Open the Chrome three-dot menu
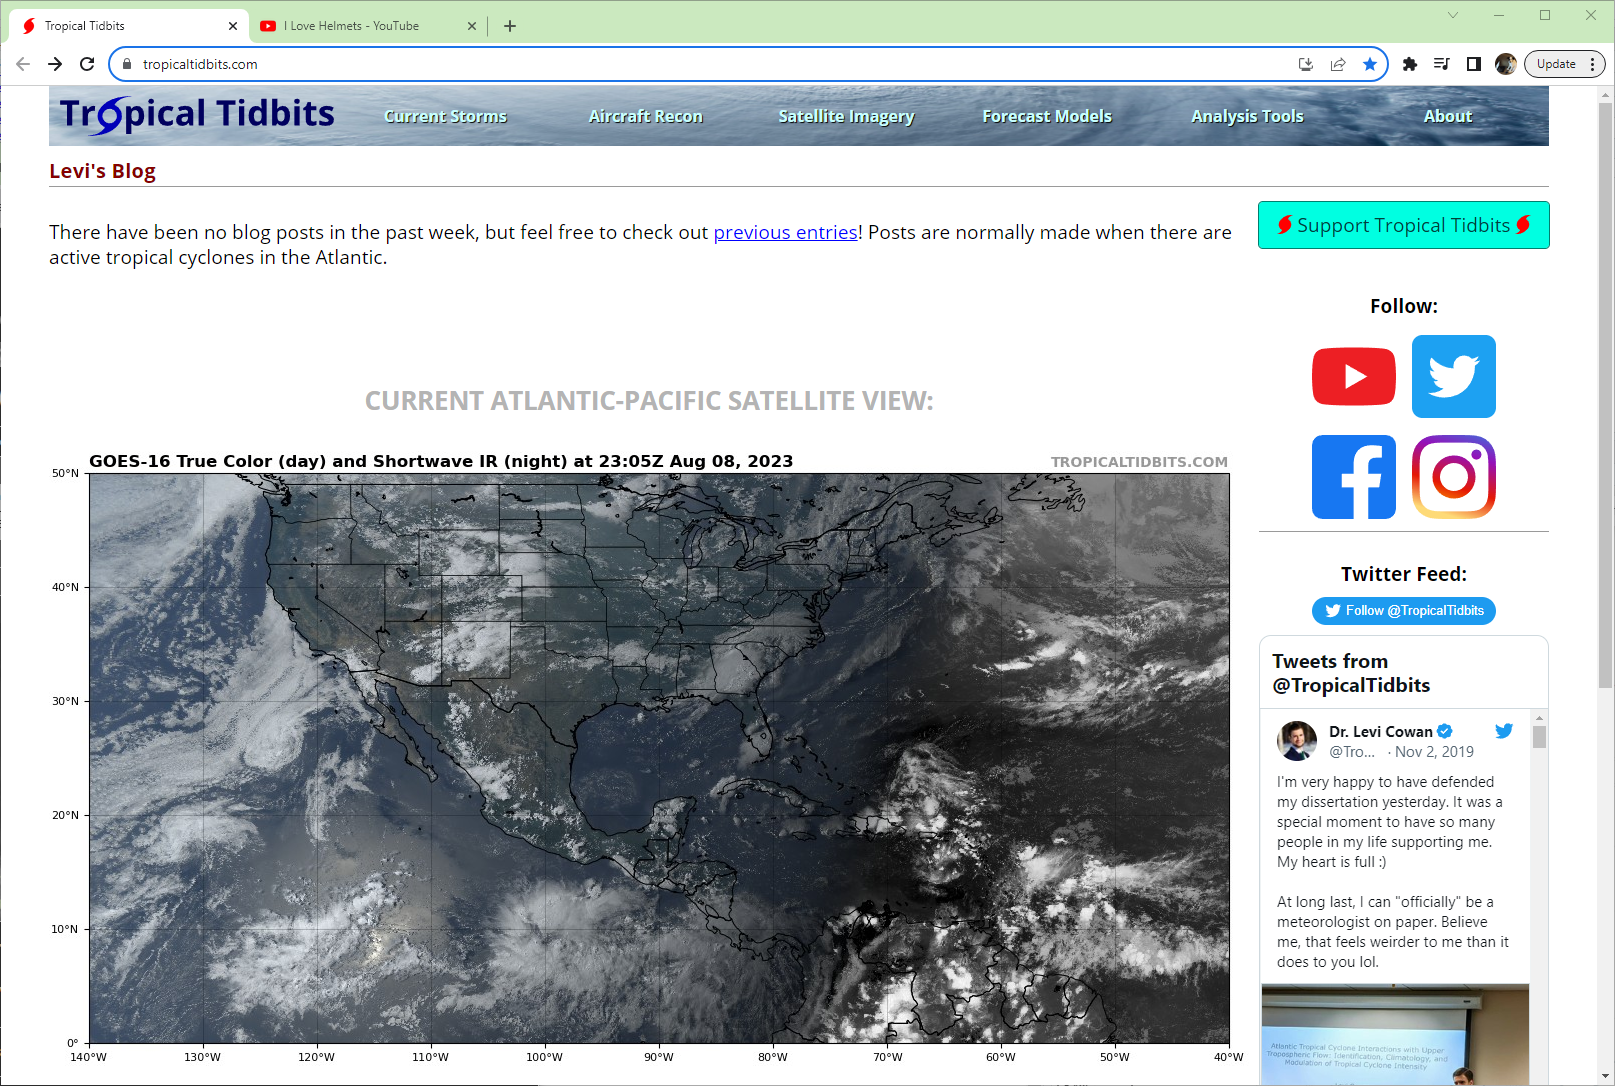This screenshot has width=1615, height=1086. 1592,64
